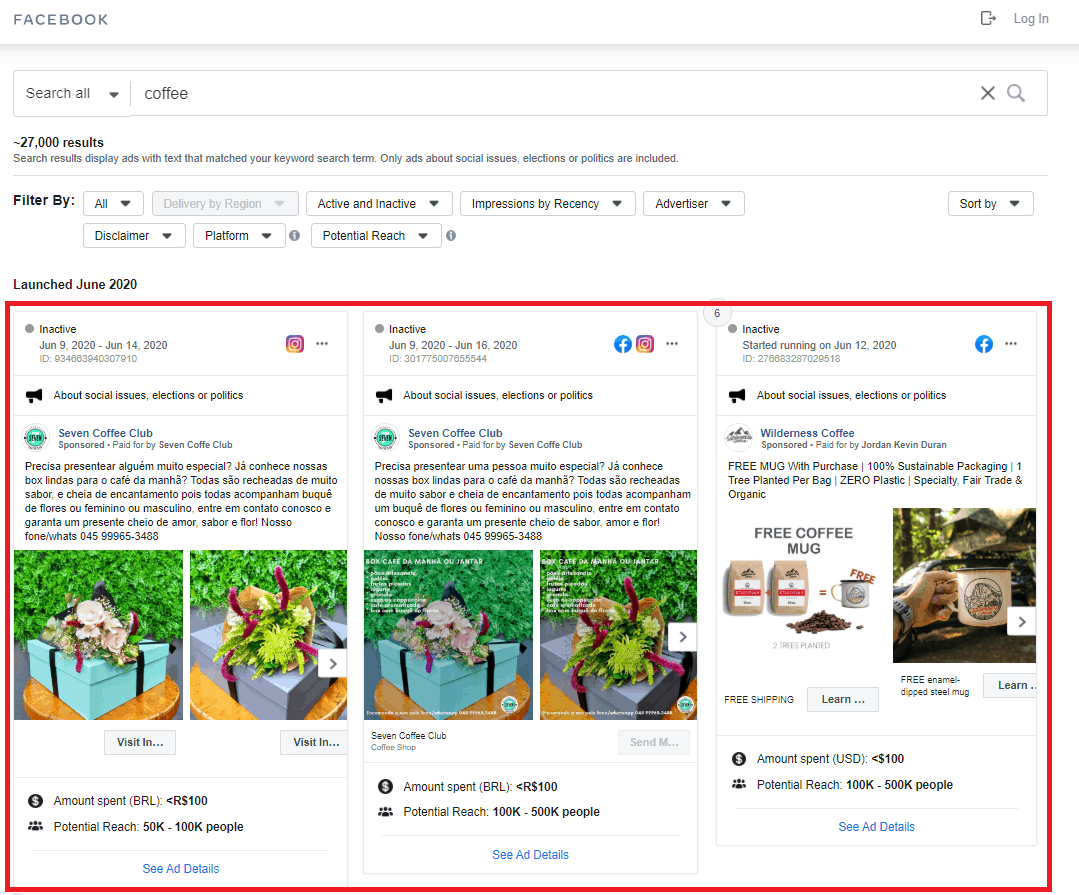Click the Send M... button
The width and height of the screenshot is (1079, 895).
tap(654, 742)
